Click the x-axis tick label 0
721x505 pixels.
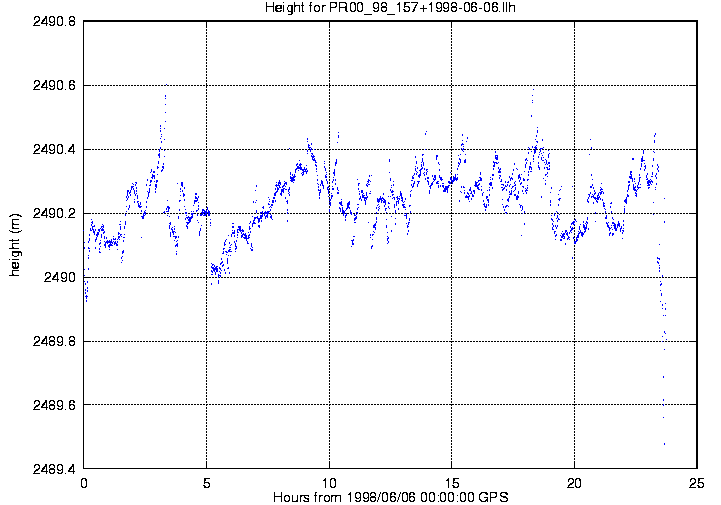point(84,482)
